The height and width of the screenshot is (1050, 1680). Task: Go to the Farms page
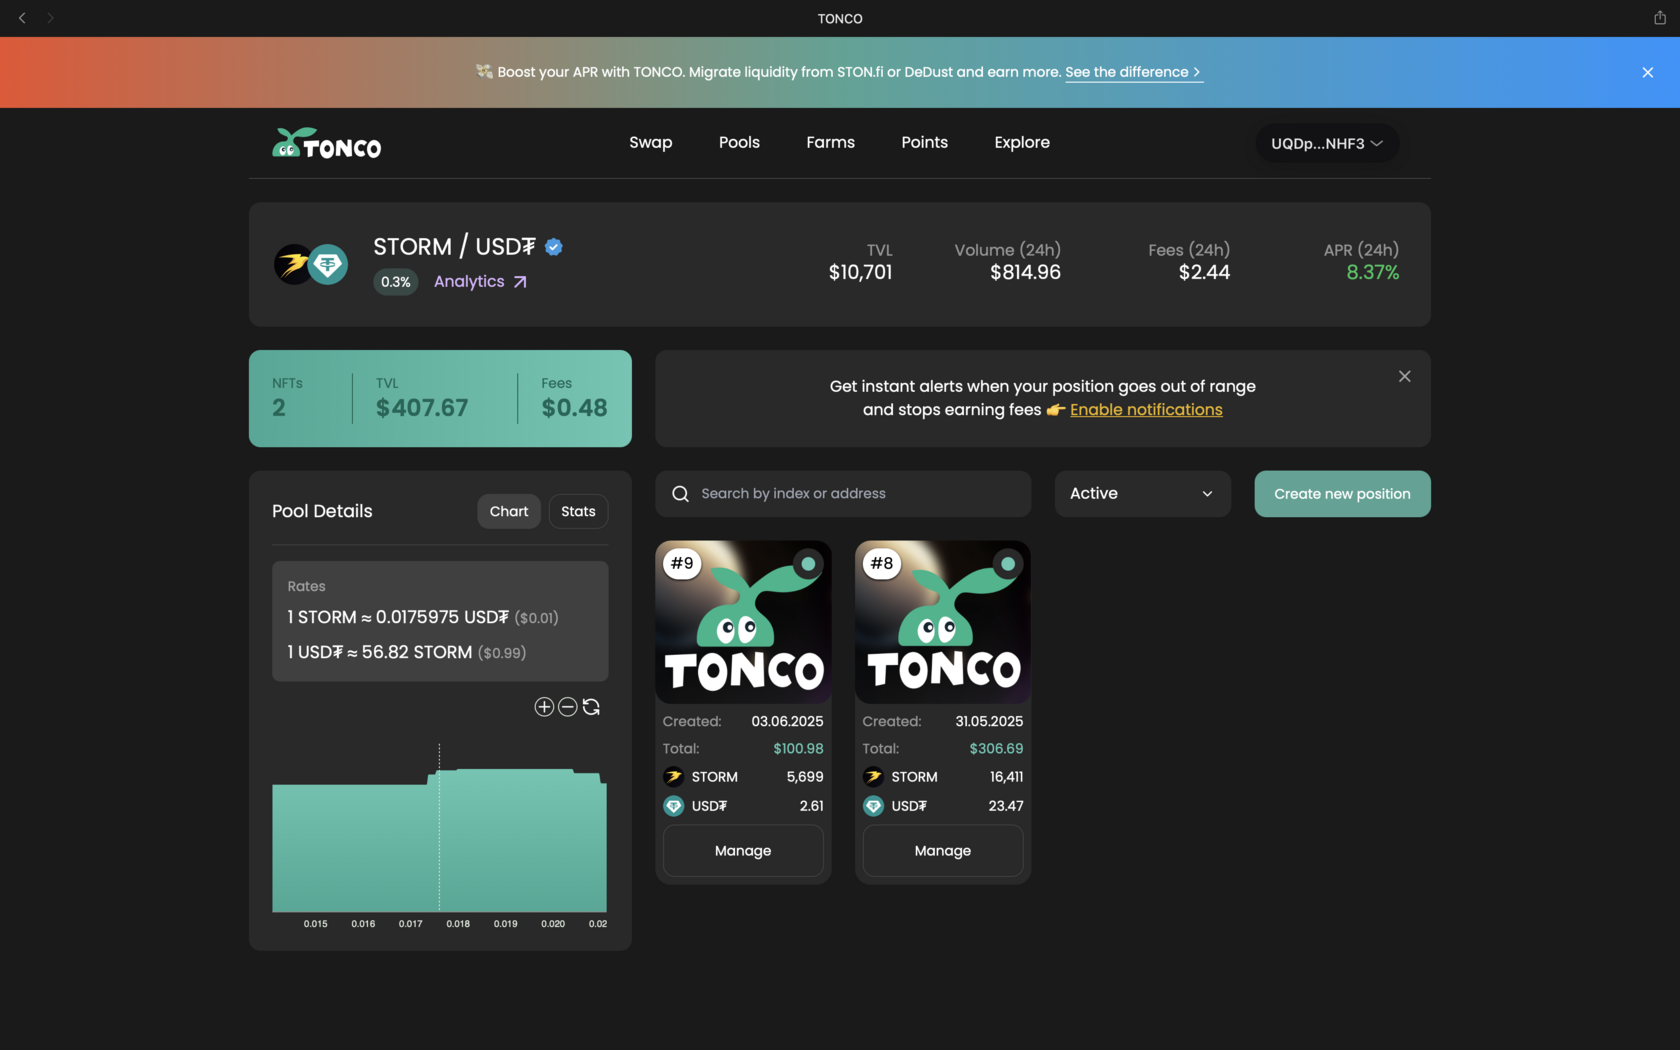click(x=831, y=142)
